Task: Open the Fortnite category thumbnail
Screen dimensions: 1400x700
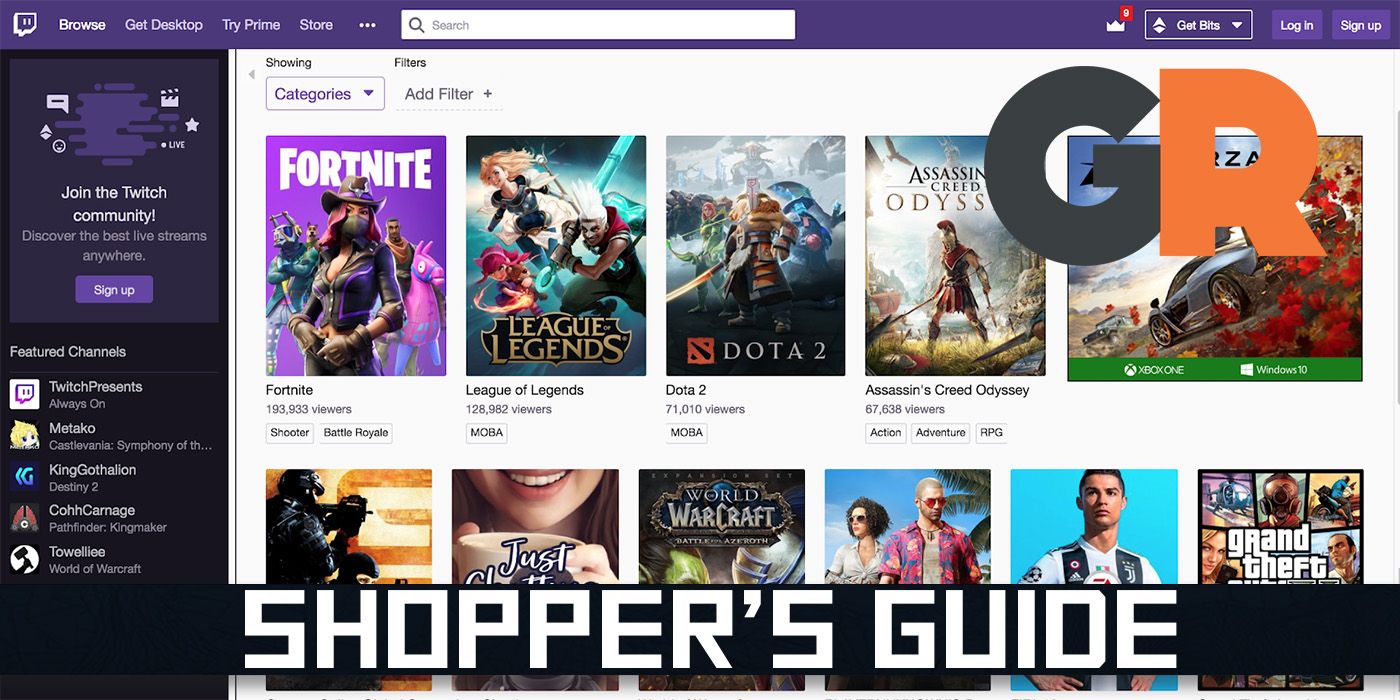Action: (x=355, y=255)
